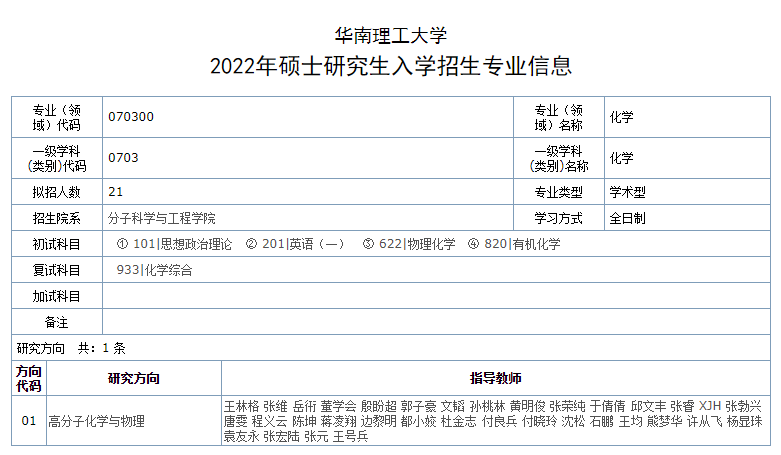Click advisor name 付良兵
781x455 pixels.
pyautogui.click(x=499, y=422)
